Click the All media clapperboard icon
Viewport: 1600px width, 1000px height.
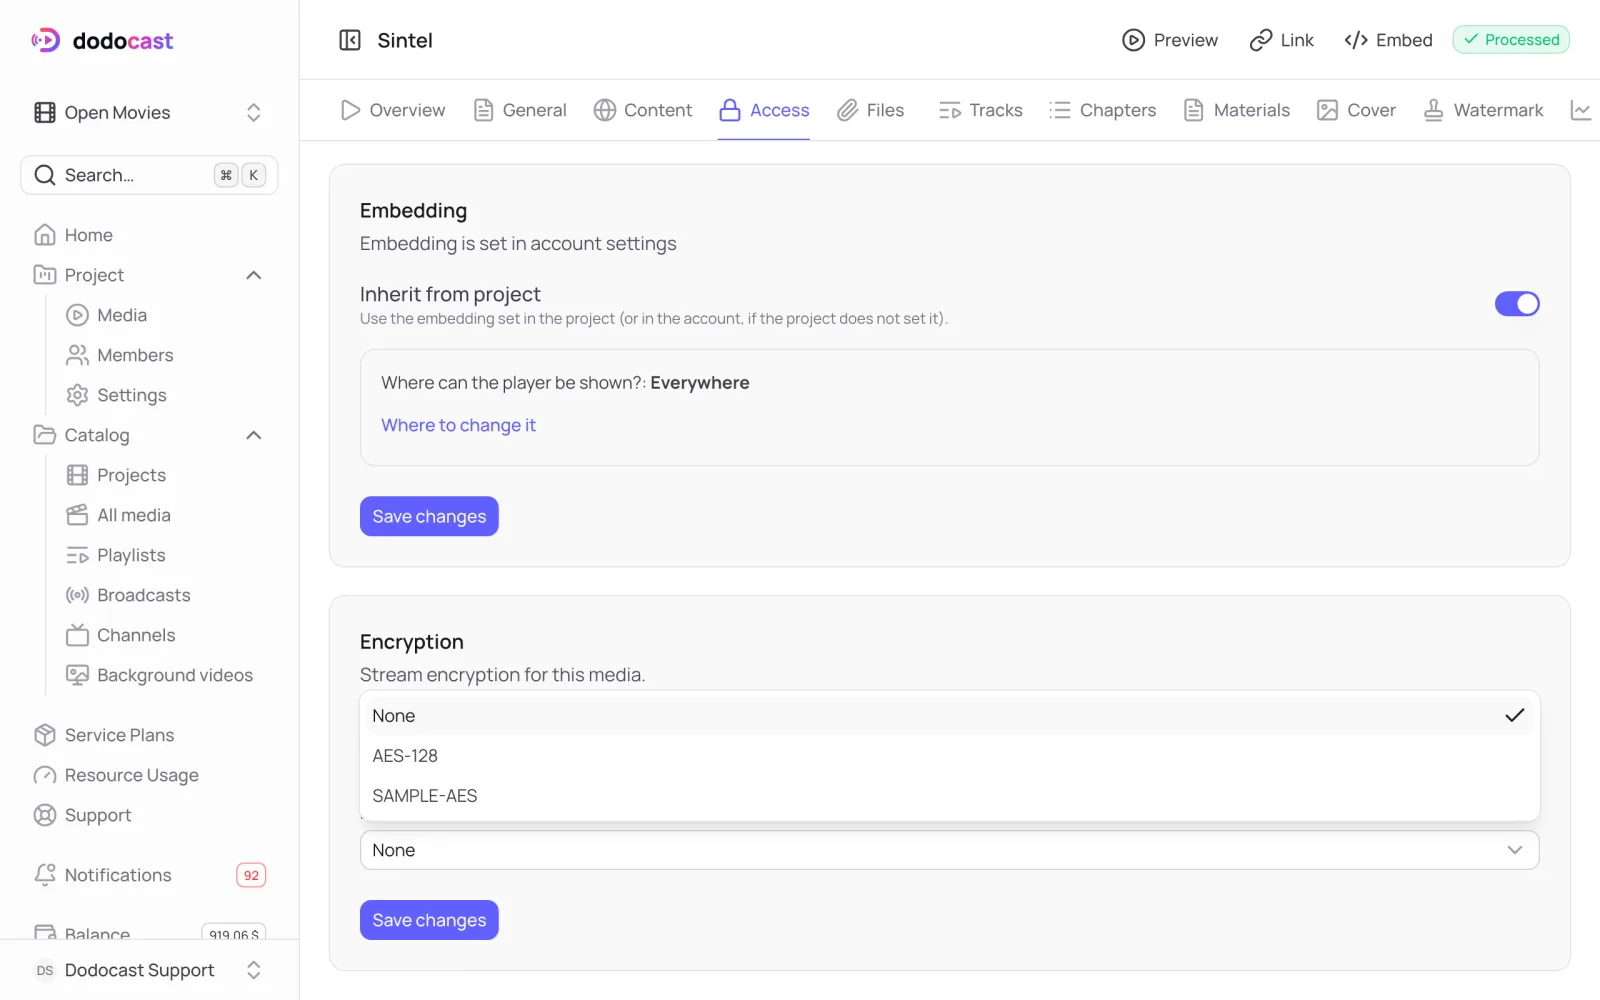(77, 515)
